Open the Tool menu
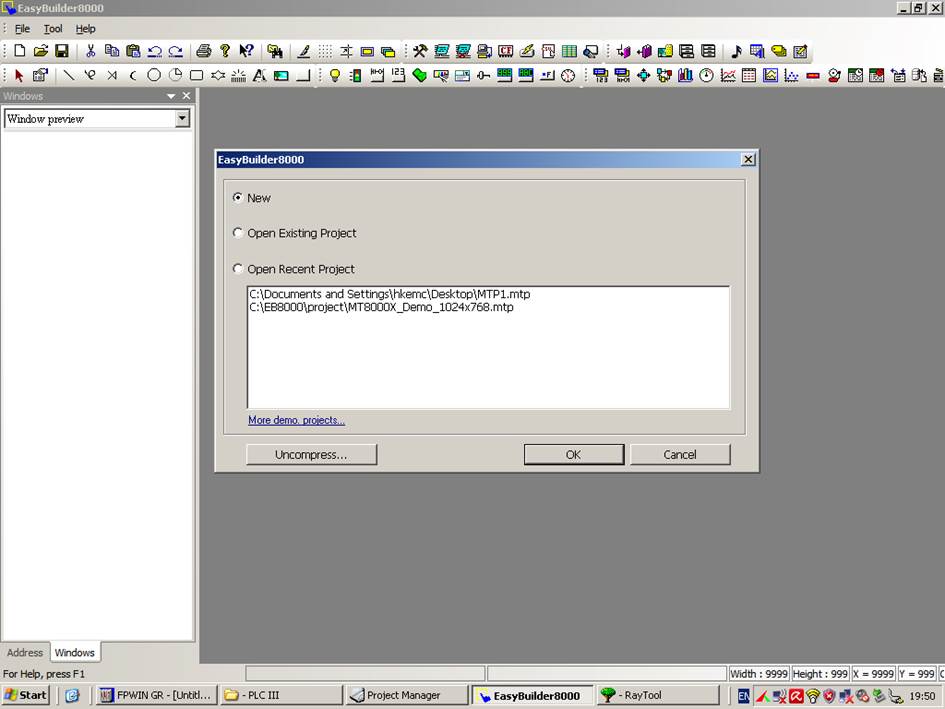The image size is (945, 709). tap(52, 28)
